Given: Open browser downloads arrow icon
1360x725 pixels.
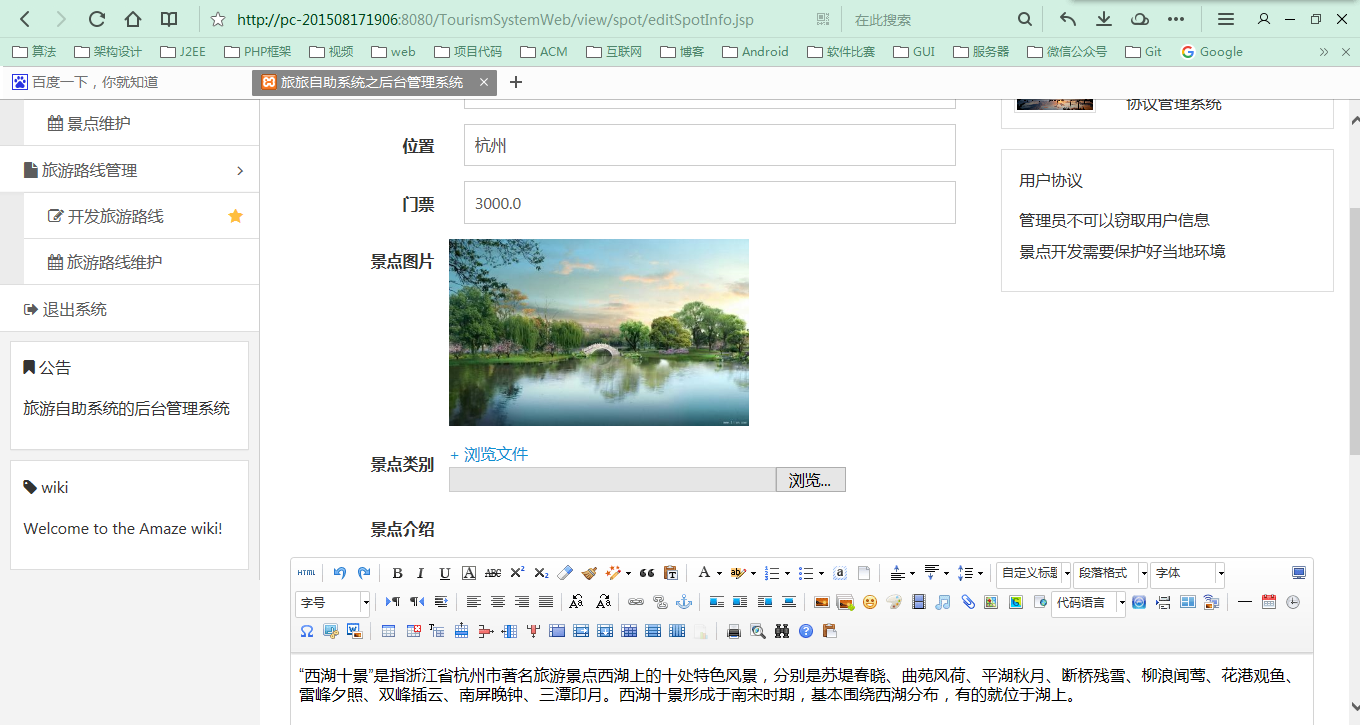Looking at the screenshot, I should 1104,19.
